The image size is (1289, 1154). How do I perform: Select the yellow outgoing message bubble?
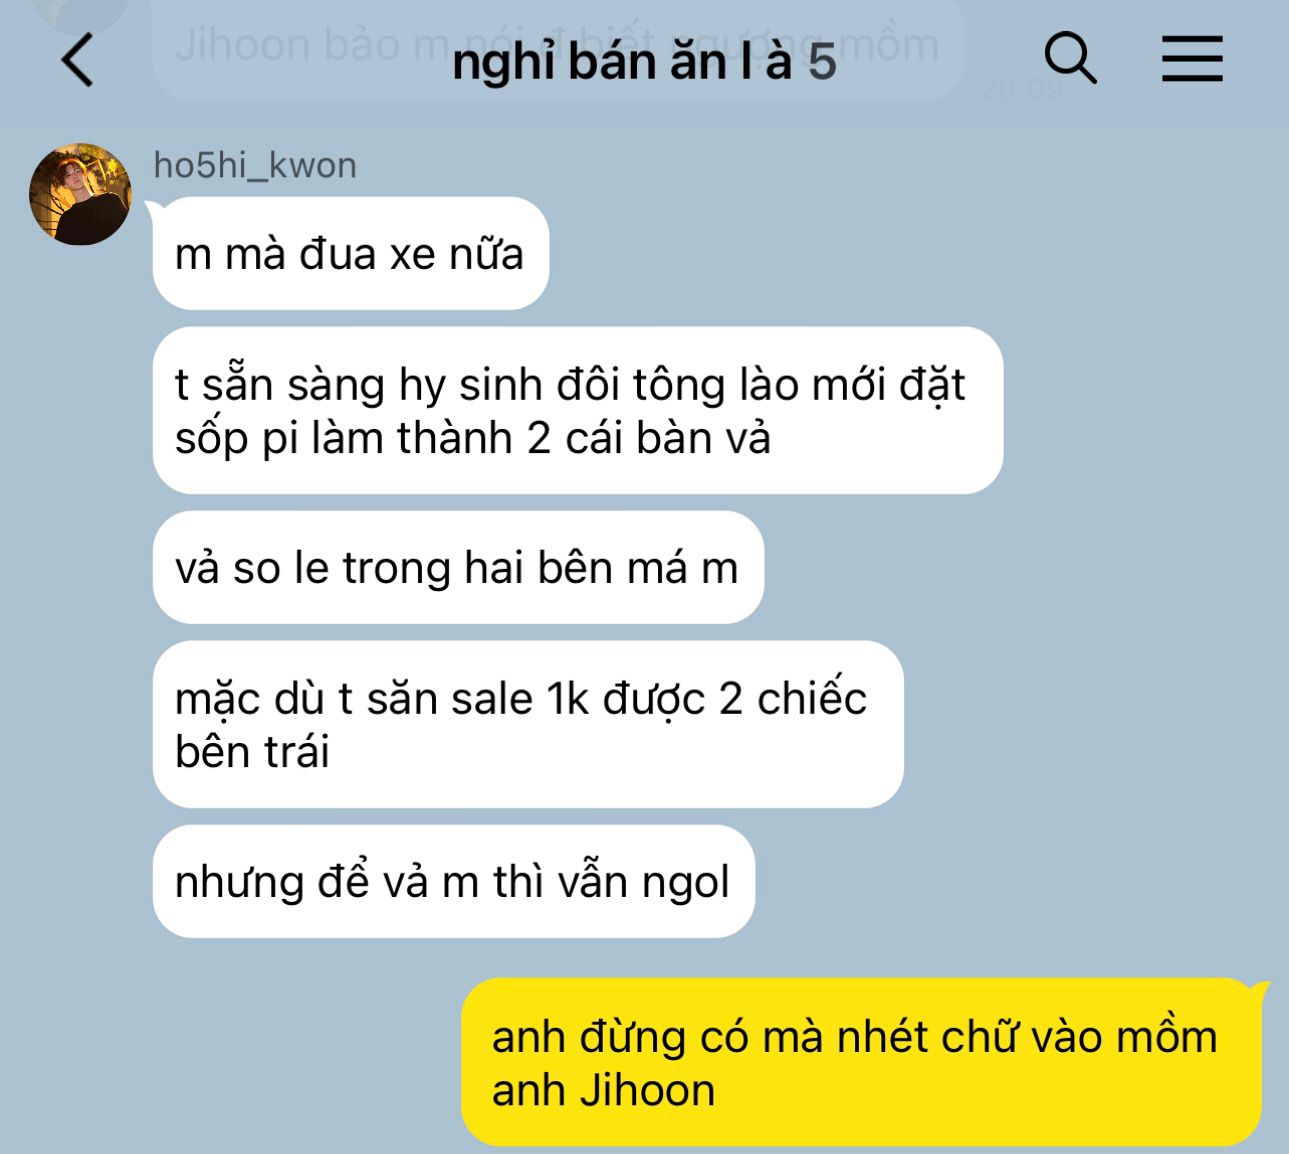[861, 1062]
